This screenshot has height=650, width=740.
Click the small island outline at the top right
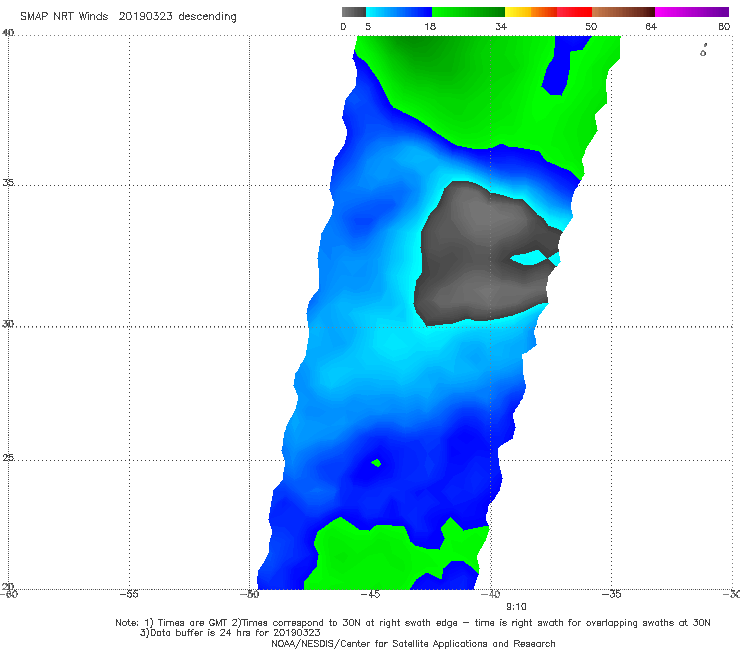pos(703,51)
